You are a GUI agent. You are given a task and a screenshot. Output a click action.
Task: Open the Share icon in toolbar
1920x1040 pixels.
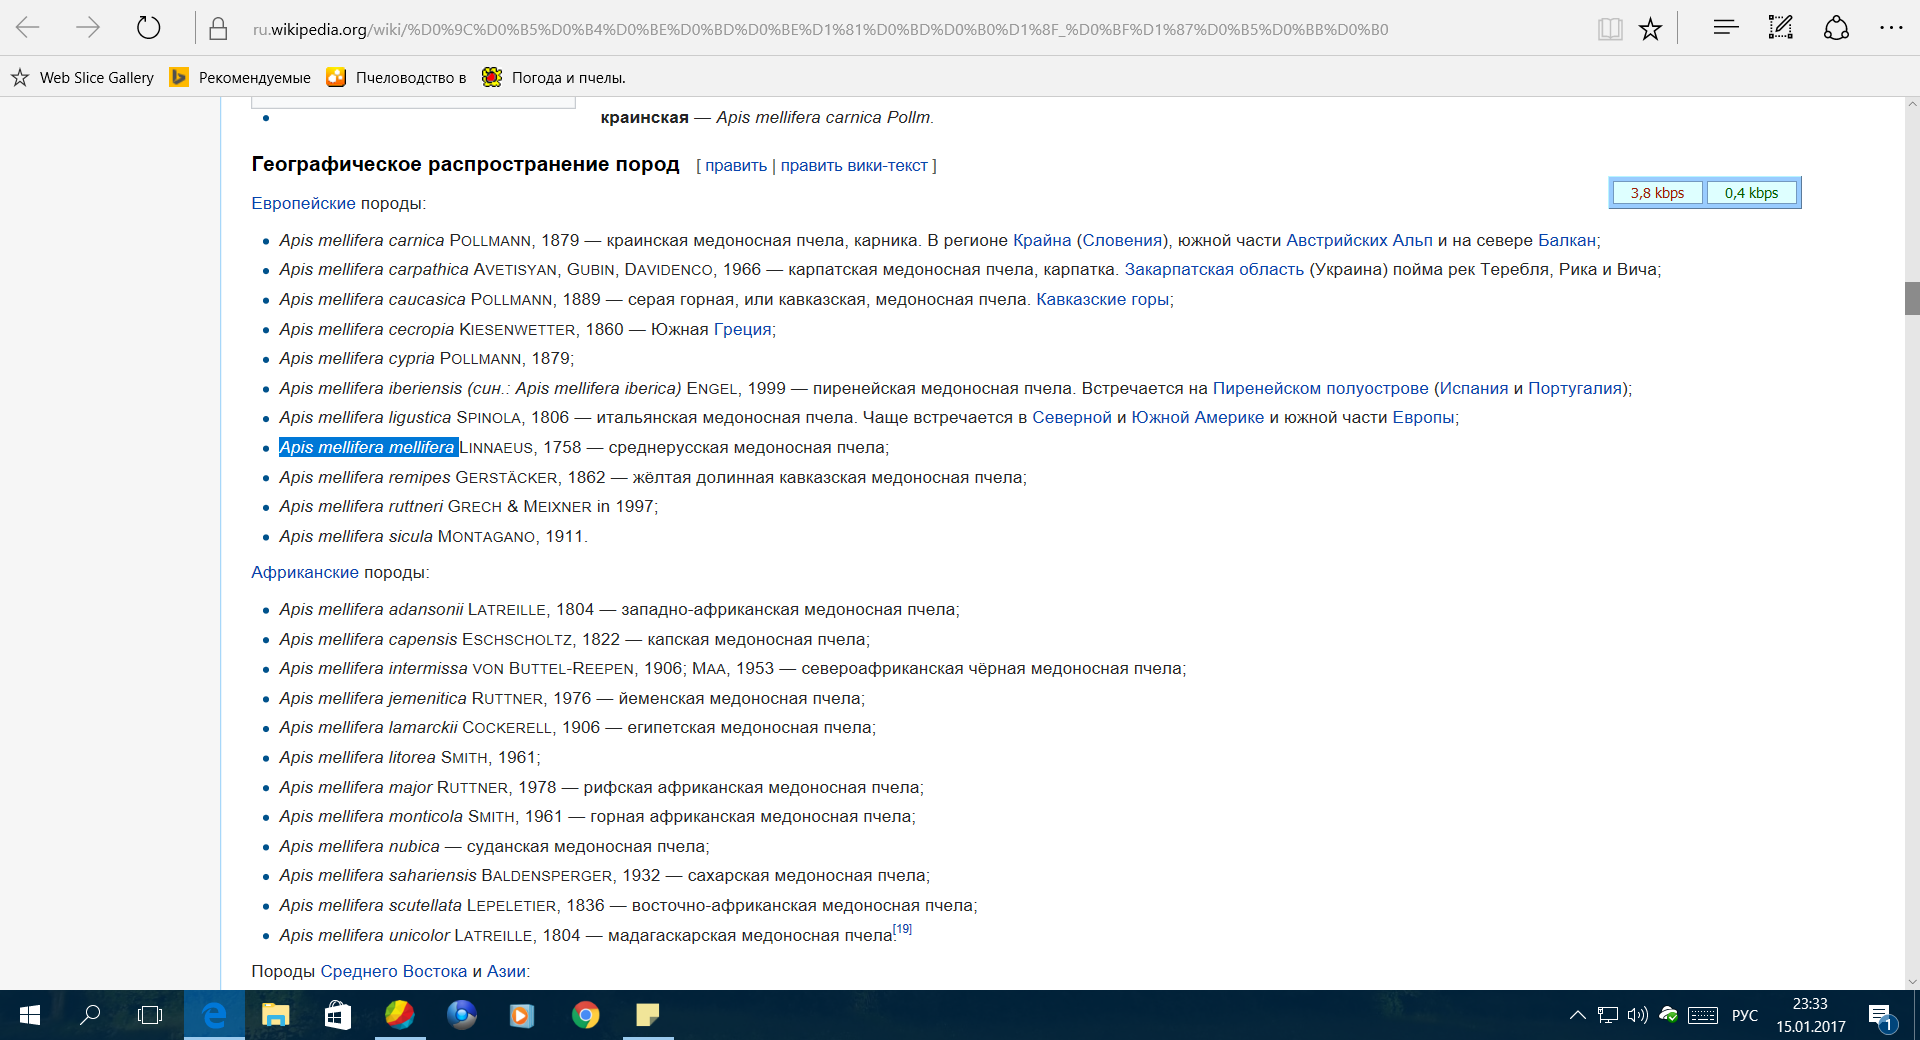tap(1836, 28)
